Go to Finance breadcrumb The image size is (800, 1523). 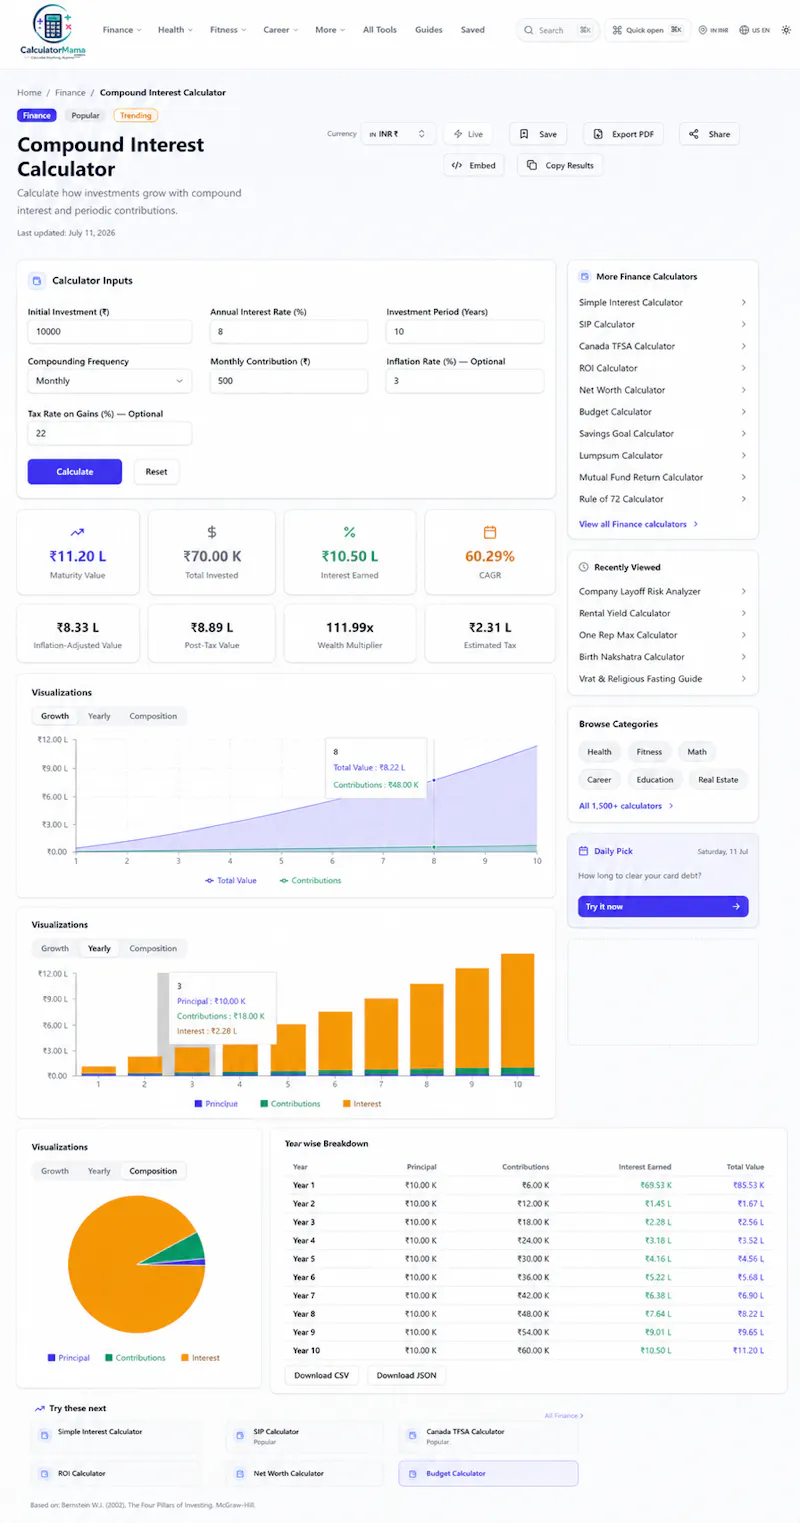(x=70, y=92)
